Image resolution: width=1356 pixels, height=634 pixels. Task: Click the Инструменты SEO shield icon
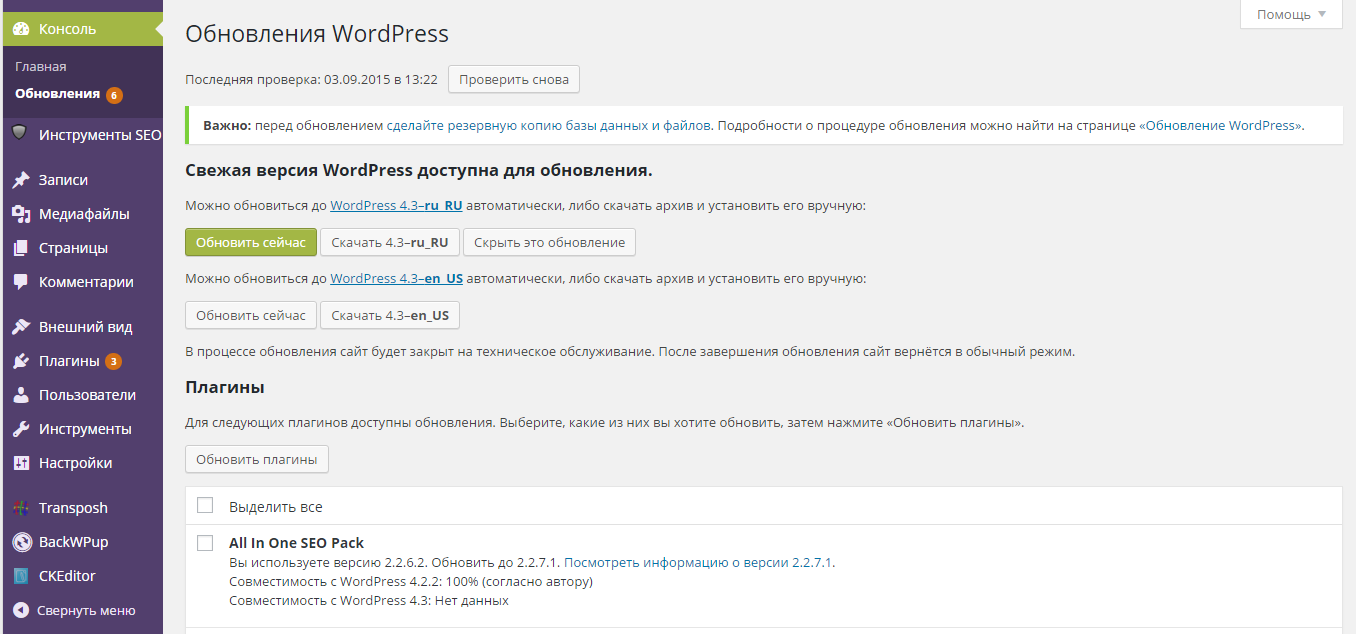coord(20,134)
